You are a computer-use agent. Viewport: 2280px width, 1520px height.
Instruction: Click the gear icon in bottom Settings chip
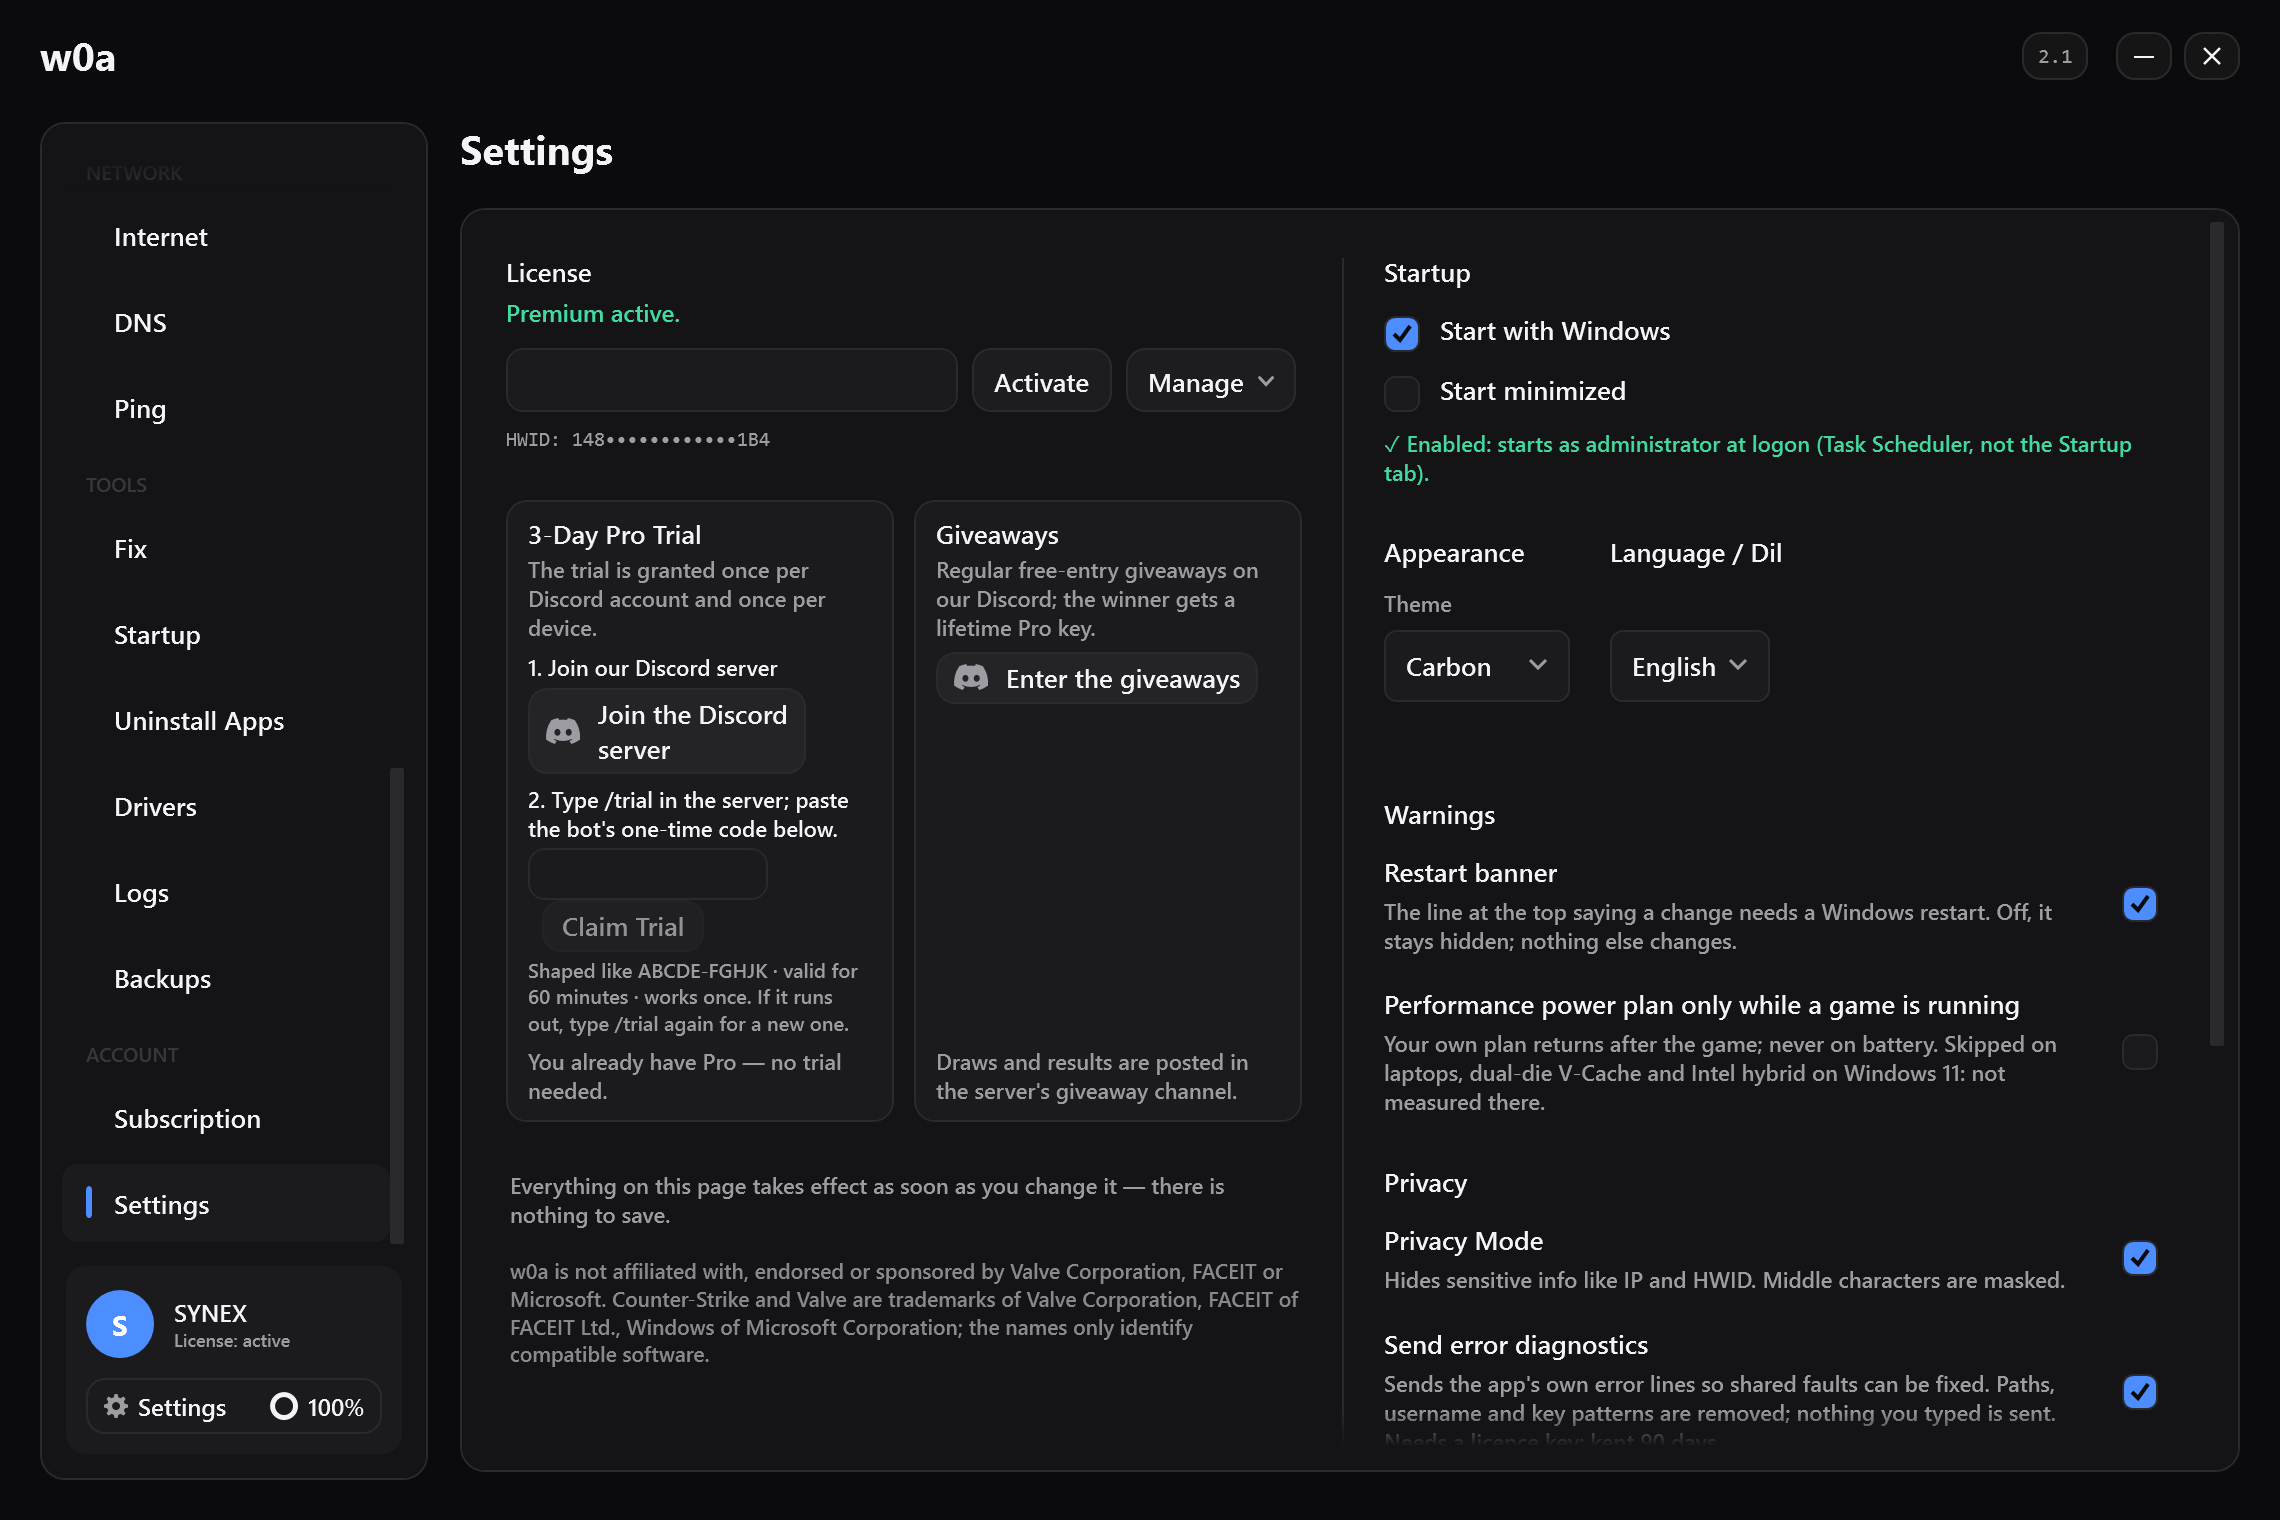click(x=116, y=1406)
